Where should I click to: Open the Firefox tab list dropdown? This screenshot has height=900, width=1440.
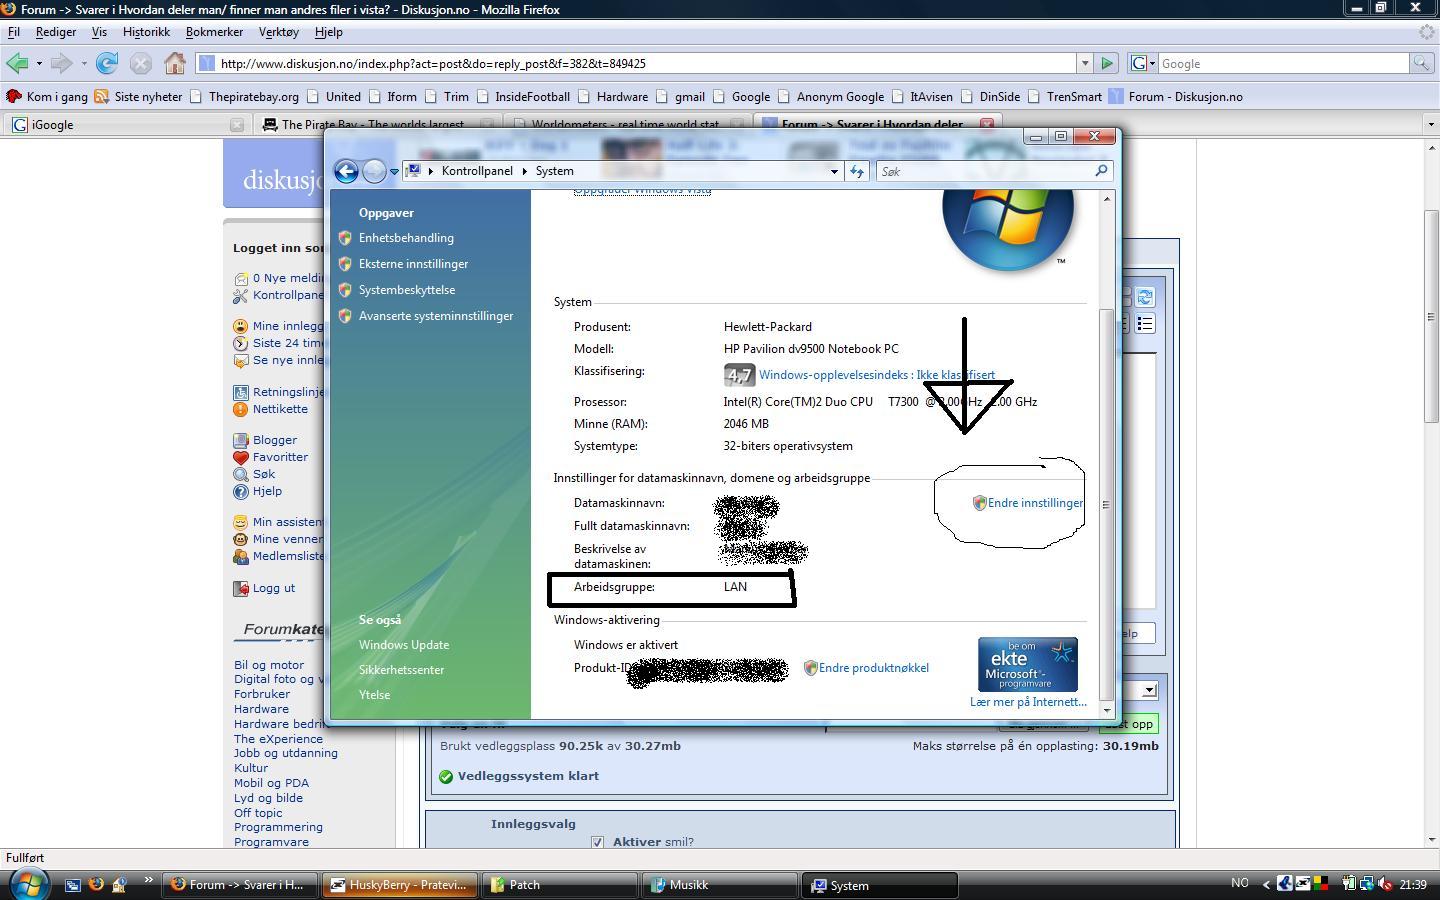[1430, 124]
